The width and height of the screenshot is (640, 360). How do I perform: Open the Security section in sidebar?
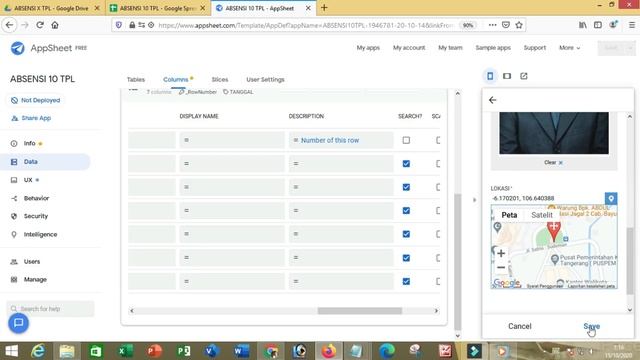(35, 216)
